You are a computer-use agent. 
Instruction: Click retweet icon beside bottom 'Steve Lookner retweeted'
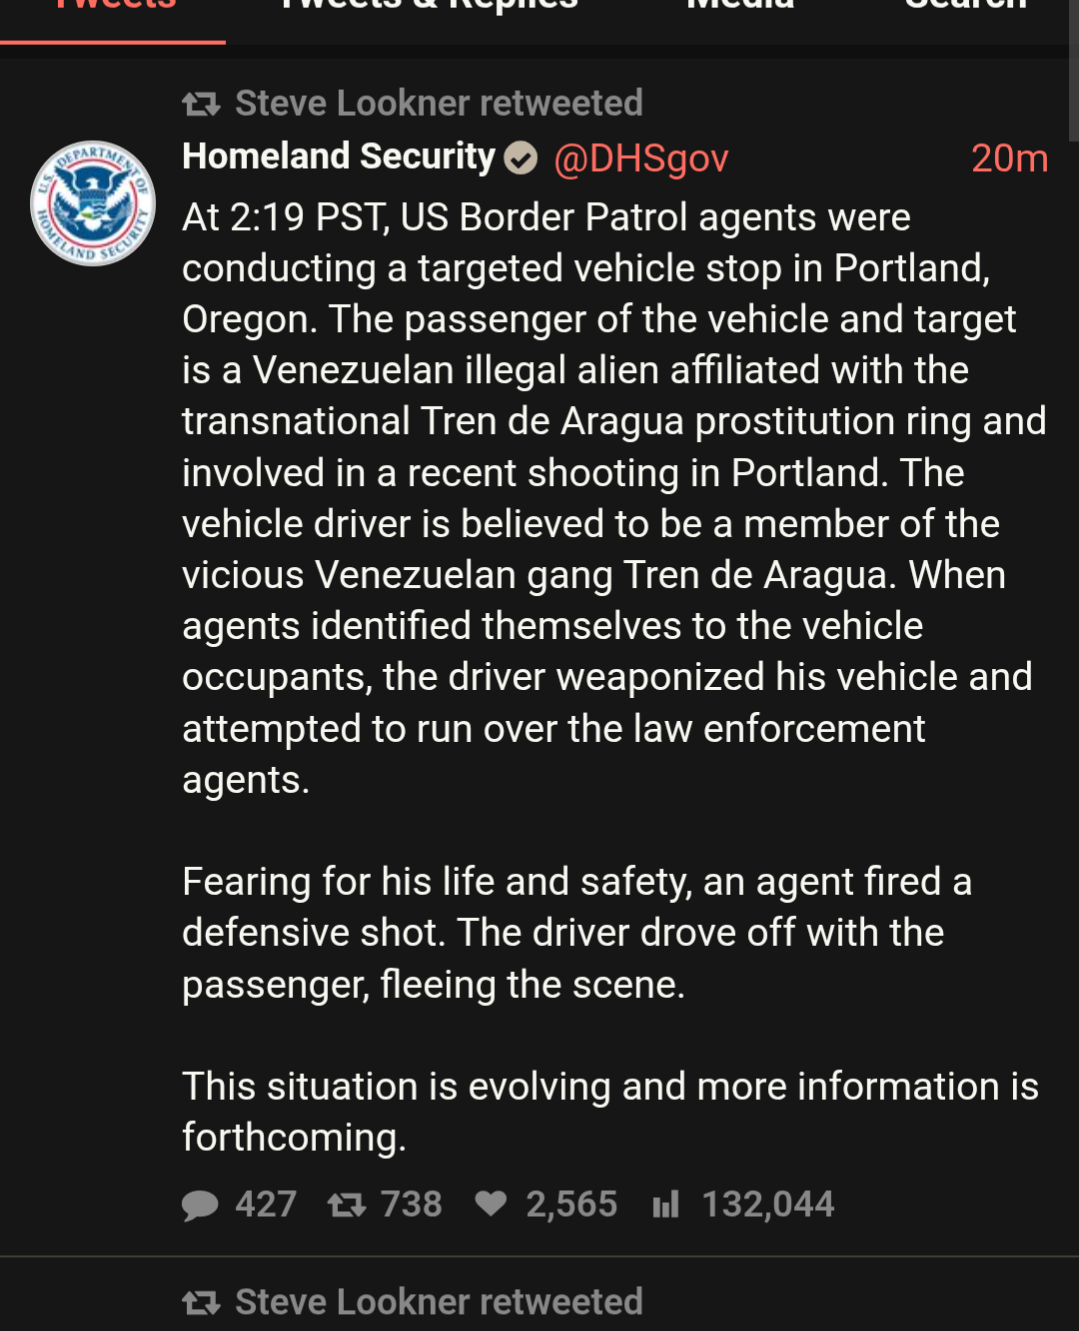tap(201, 1302)
